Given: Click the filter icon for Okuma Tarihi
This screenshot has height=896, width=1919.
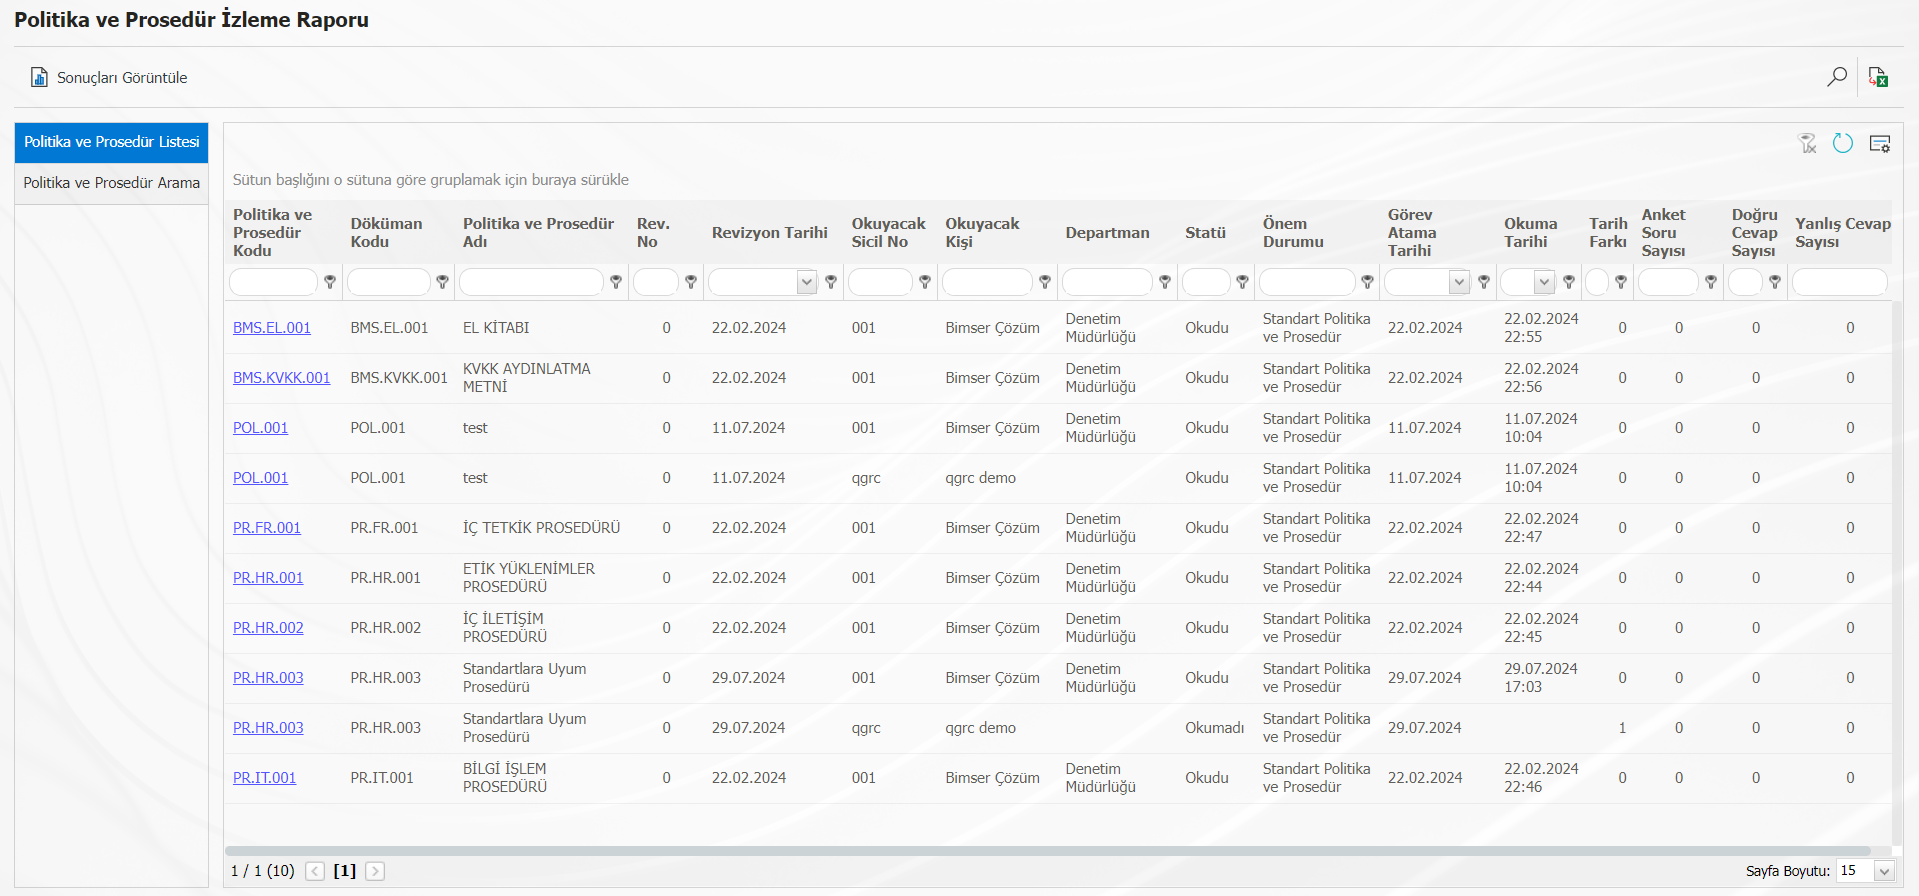Looking at the screenshot, I should click(x=1569, y=282).
